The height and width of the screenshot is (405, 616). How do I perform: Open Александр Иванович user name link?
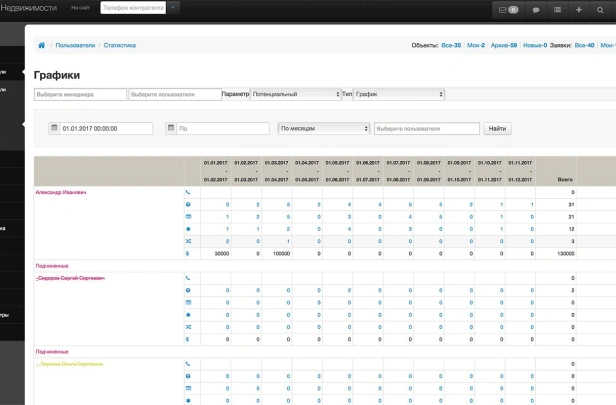61,192
